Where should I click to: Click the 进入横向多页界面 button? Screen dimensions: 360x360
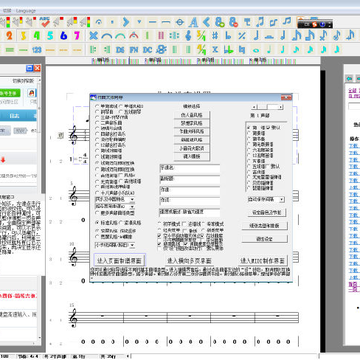190,260
